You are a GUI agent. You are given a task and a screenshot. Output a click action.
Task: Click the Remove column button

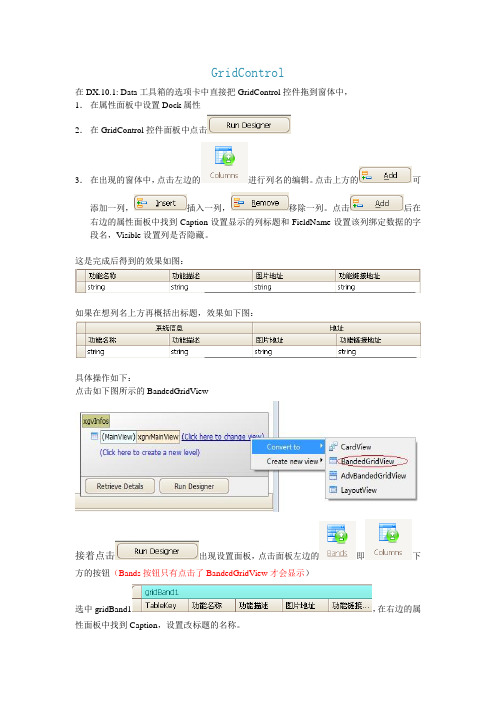click(x=260, y=203)
